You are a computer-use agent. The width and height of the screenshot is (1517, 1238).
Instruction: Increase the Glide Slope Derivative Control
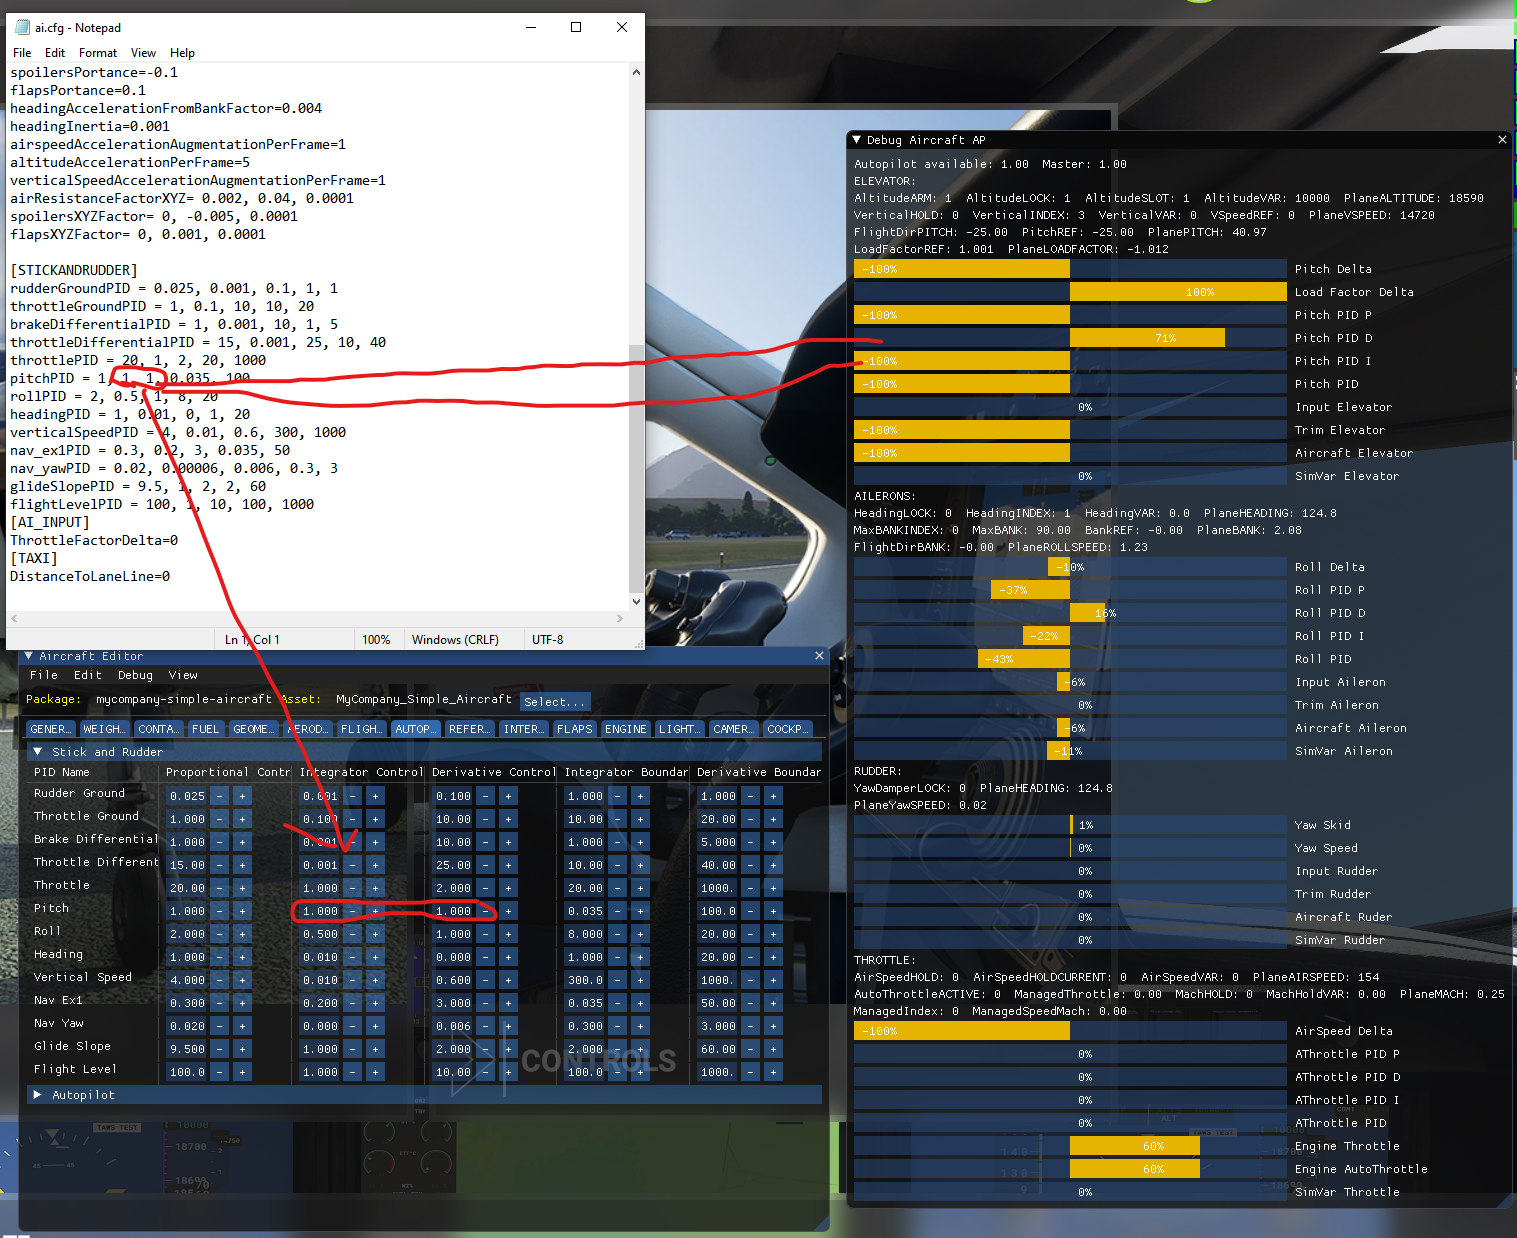(x=507, y=1048)
